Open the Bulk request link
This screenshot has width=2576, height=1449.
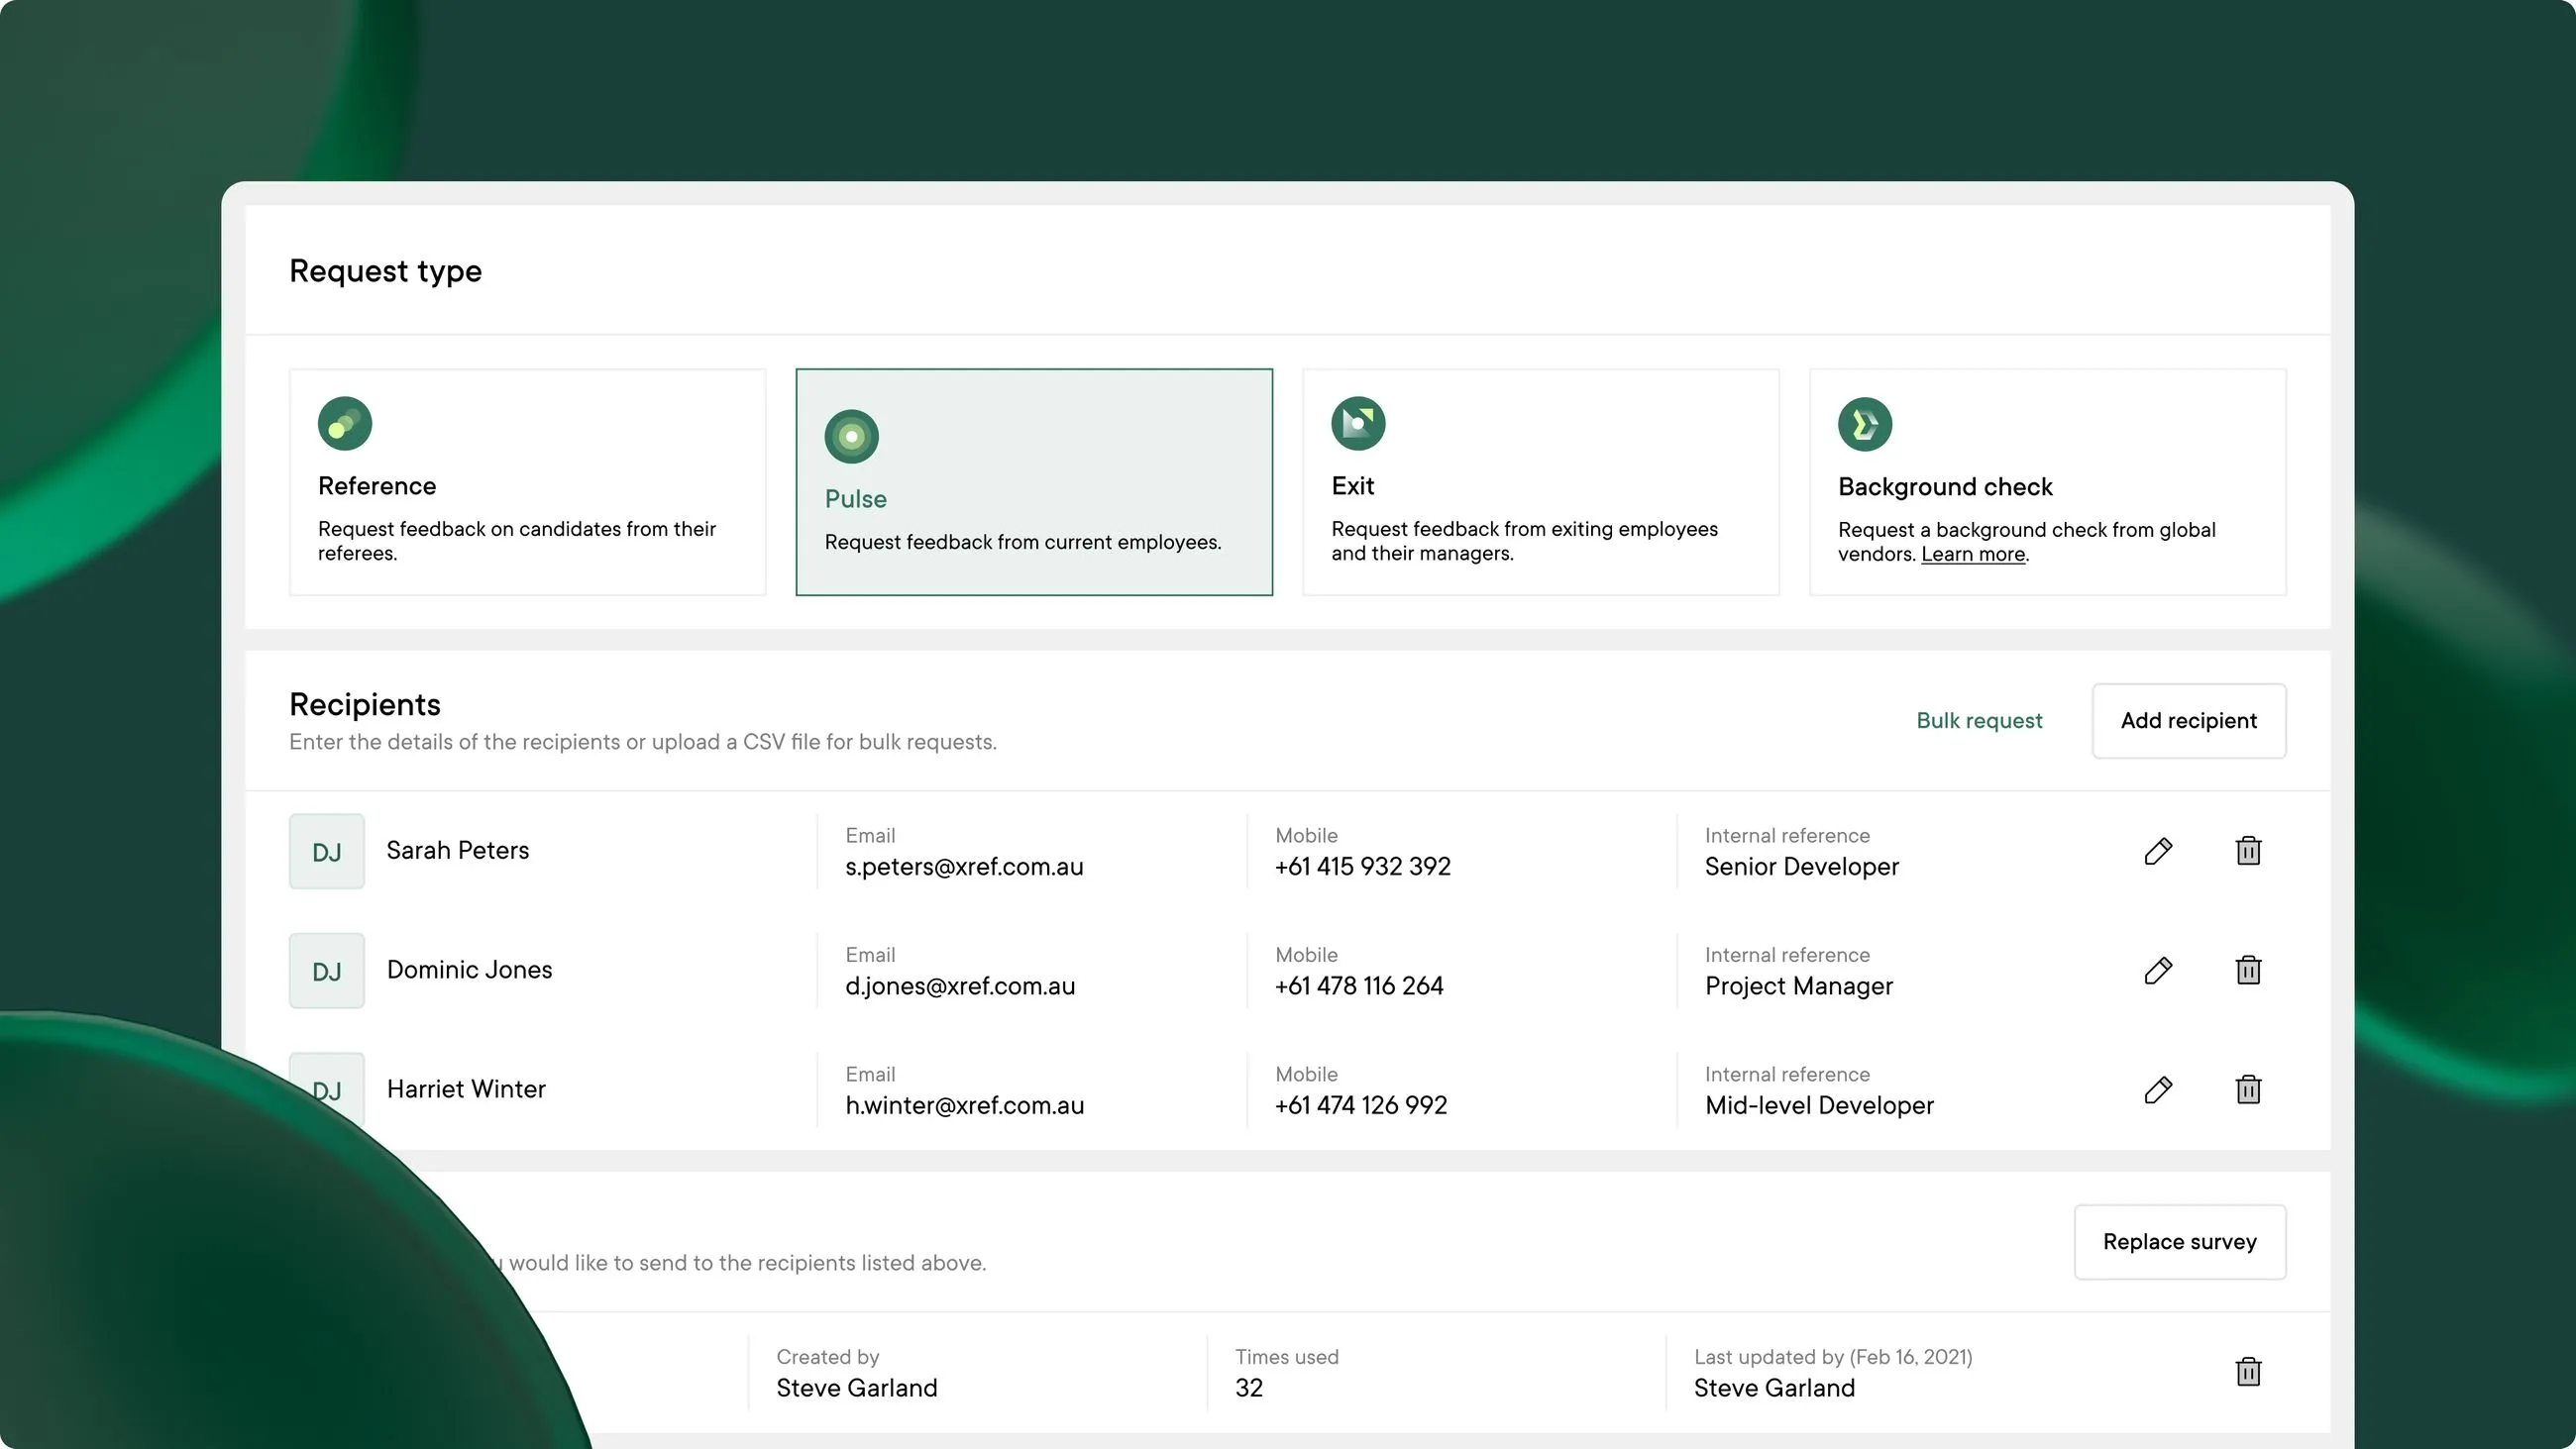(x=1978, y=720)
